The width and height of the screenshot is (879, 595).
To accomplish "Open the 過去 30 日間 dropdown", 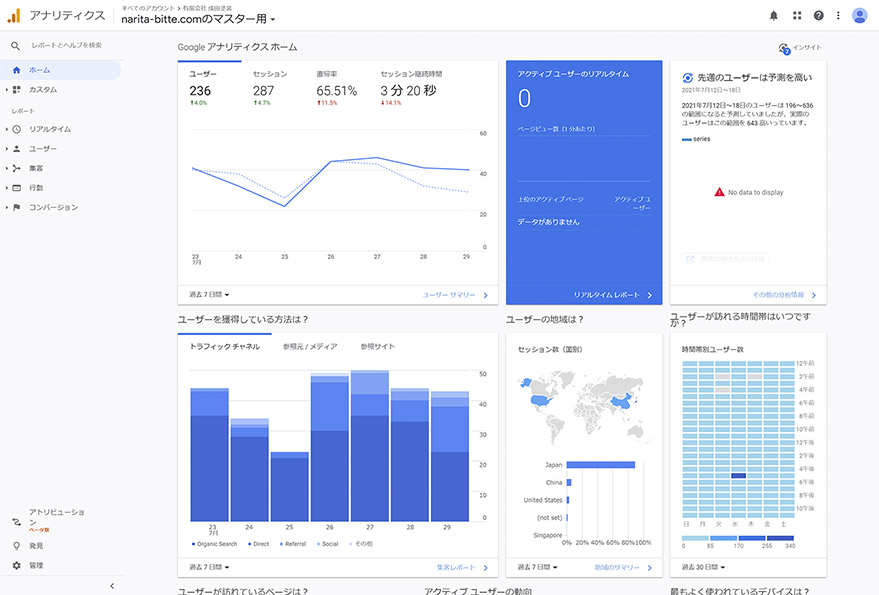I will pos(704,567).
